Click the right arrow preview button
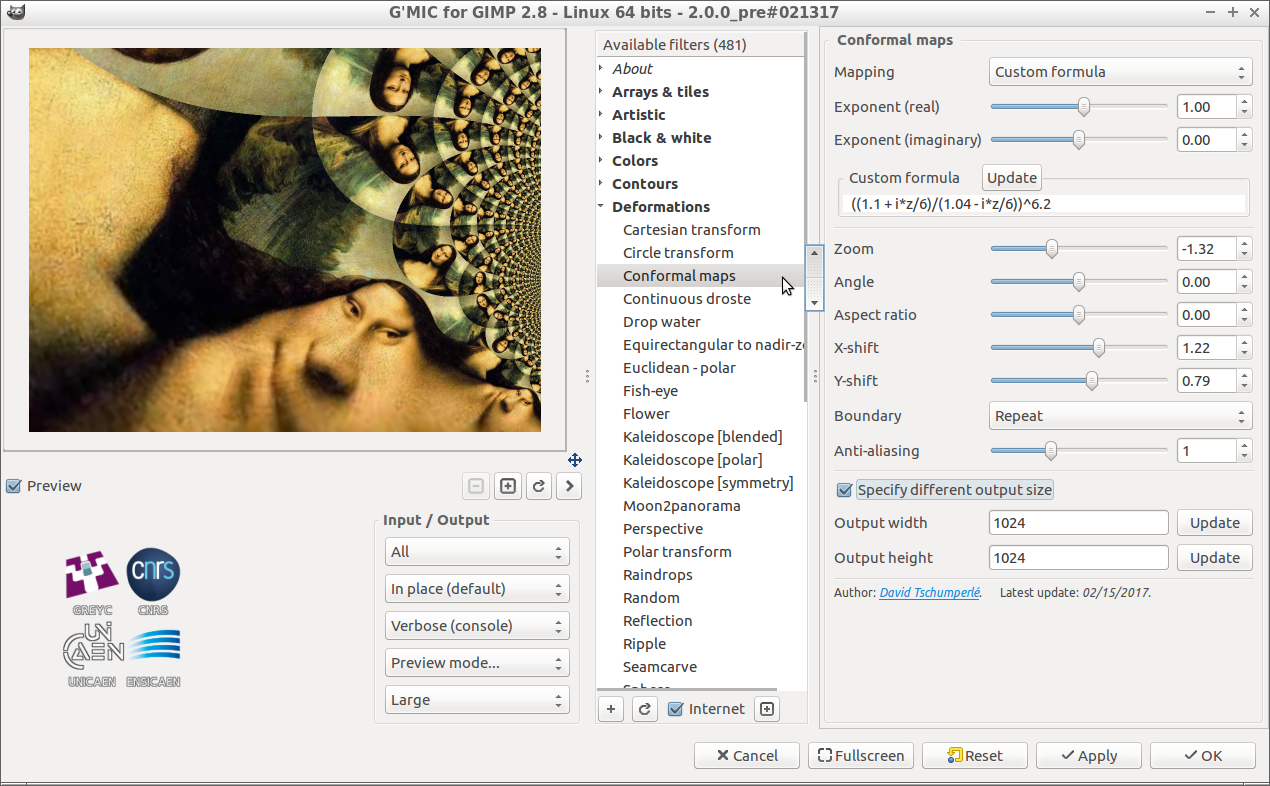 [570, 486]
